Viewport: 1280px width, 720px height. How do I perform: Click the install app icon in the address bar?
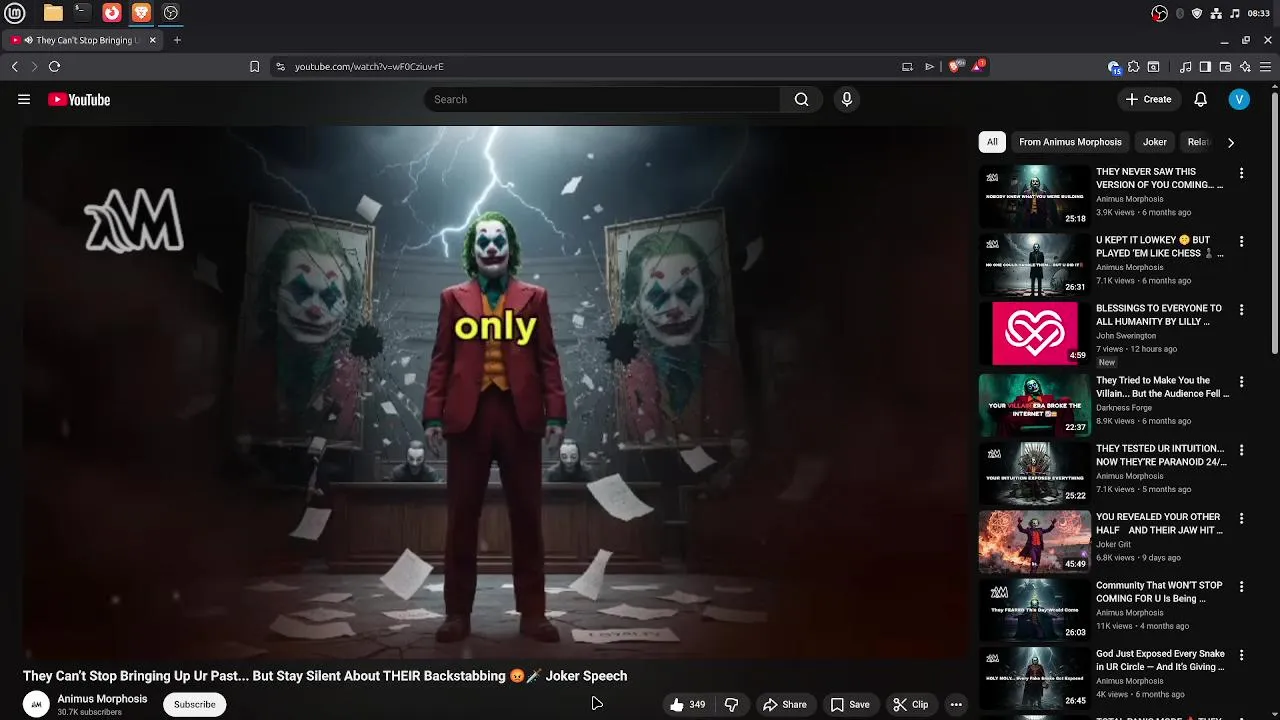[x=907, y=67]
